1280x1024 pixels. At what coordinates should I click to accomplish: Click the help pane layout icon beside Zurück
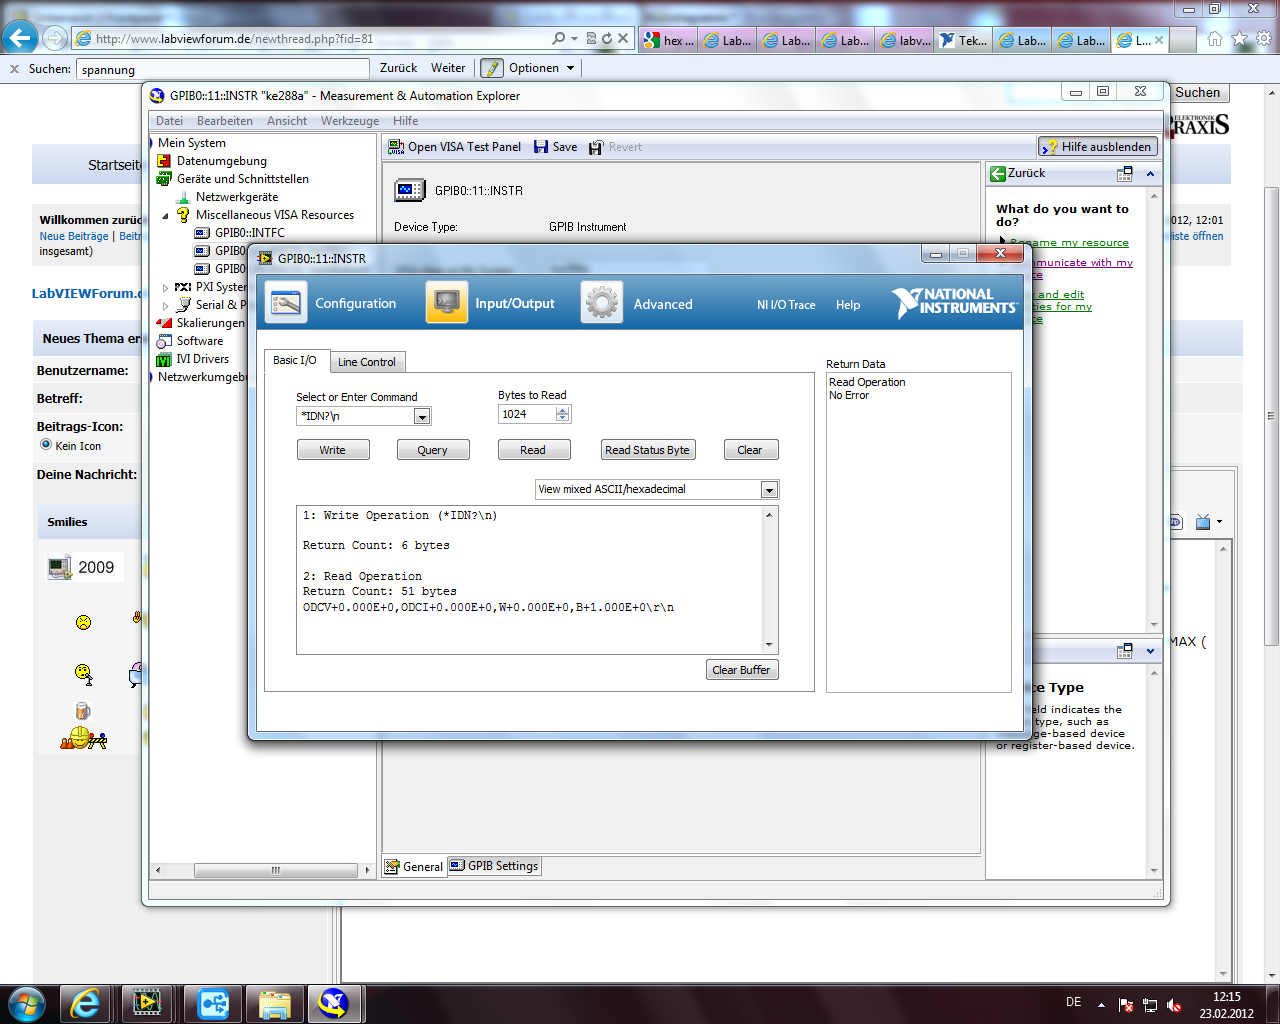click(x=1125, y=173)
